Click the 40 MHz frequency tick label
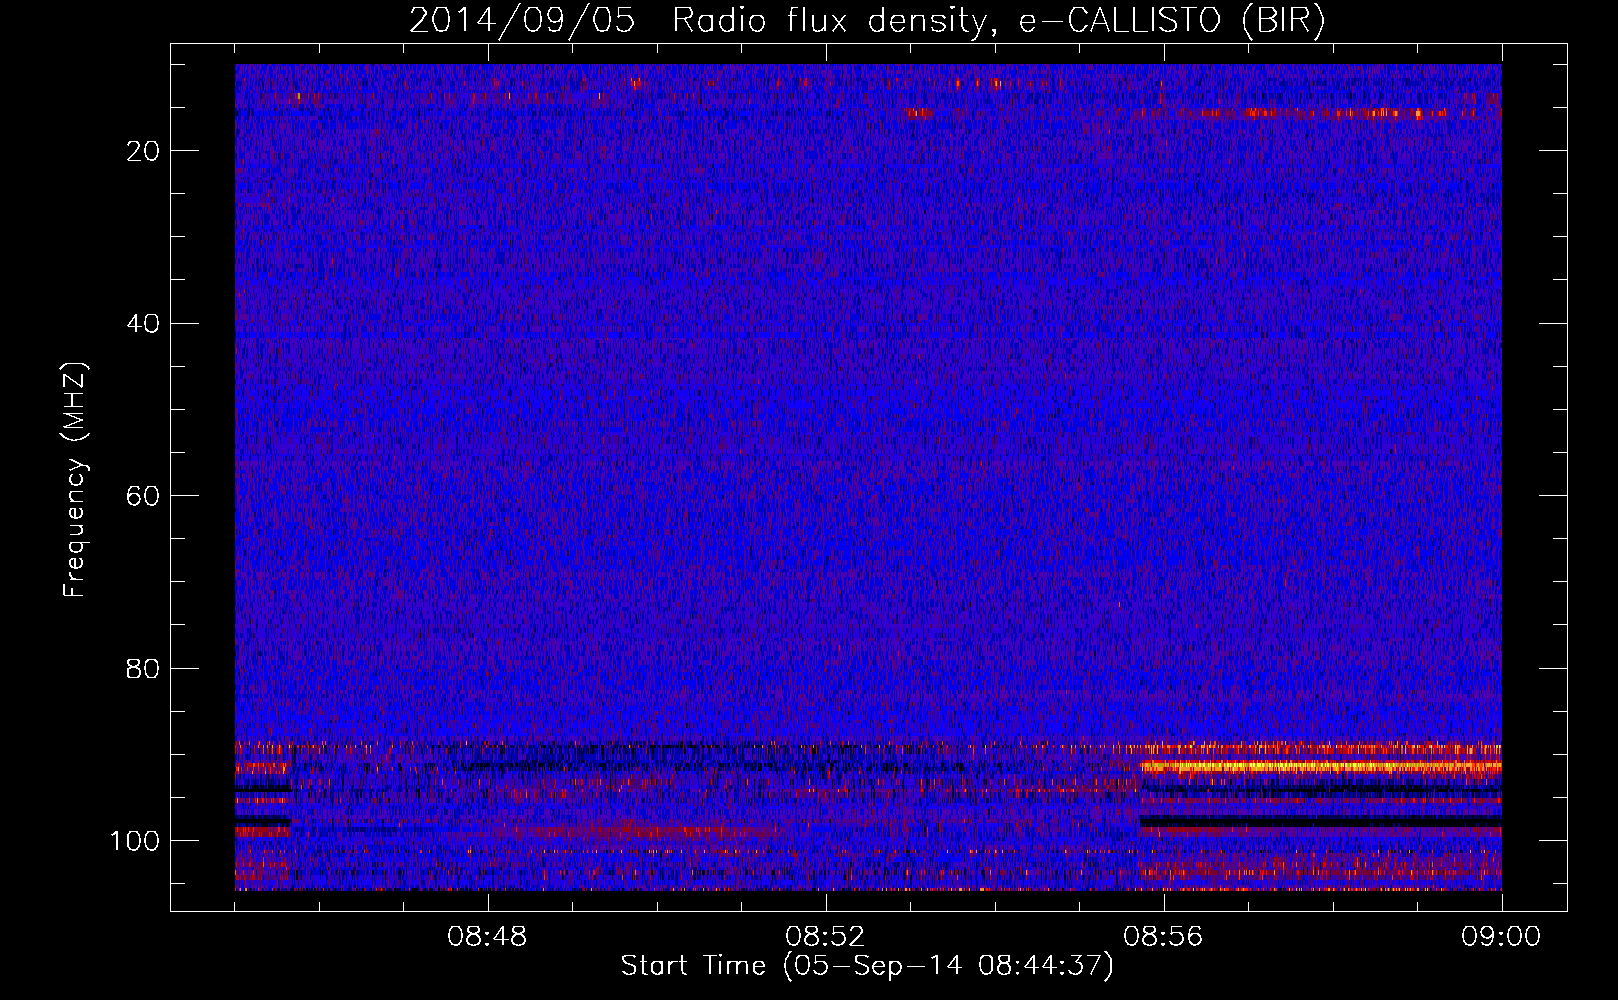Screen dimensions: 1618x1000 pyautogui.click(x=143, y=323)
